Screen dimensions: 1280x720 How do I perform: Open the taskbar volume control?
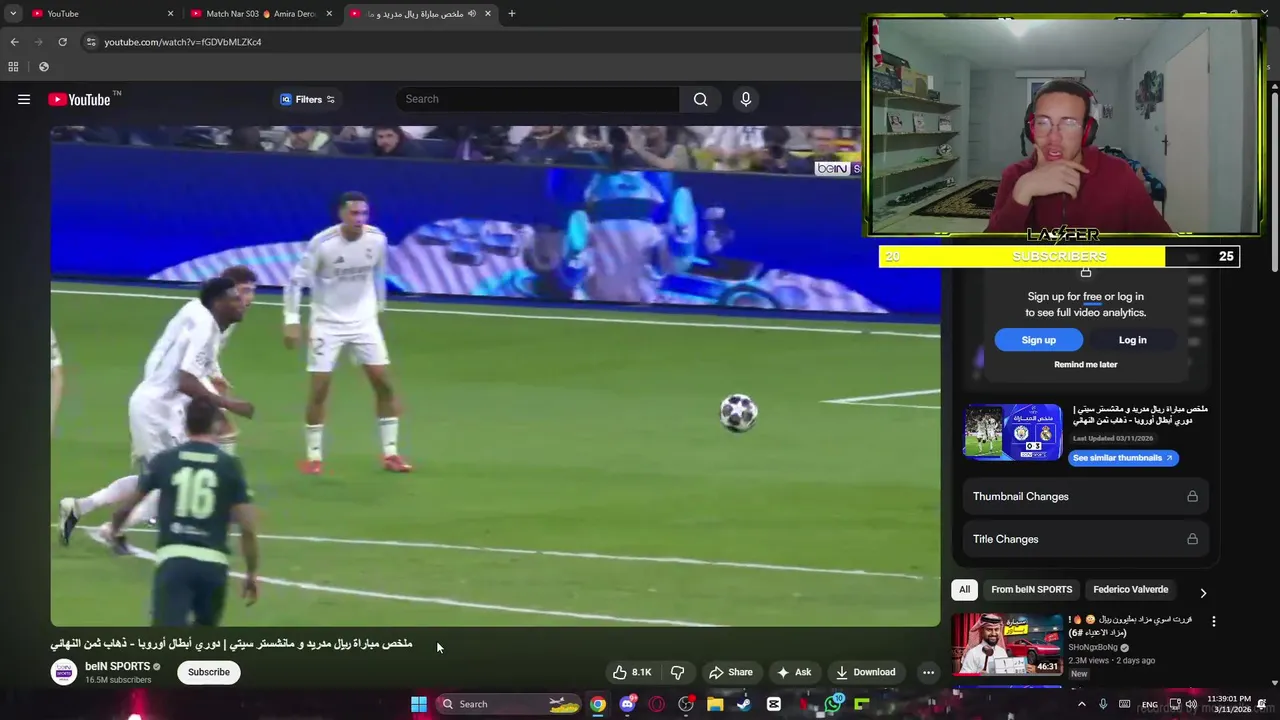pos(1191,704)
